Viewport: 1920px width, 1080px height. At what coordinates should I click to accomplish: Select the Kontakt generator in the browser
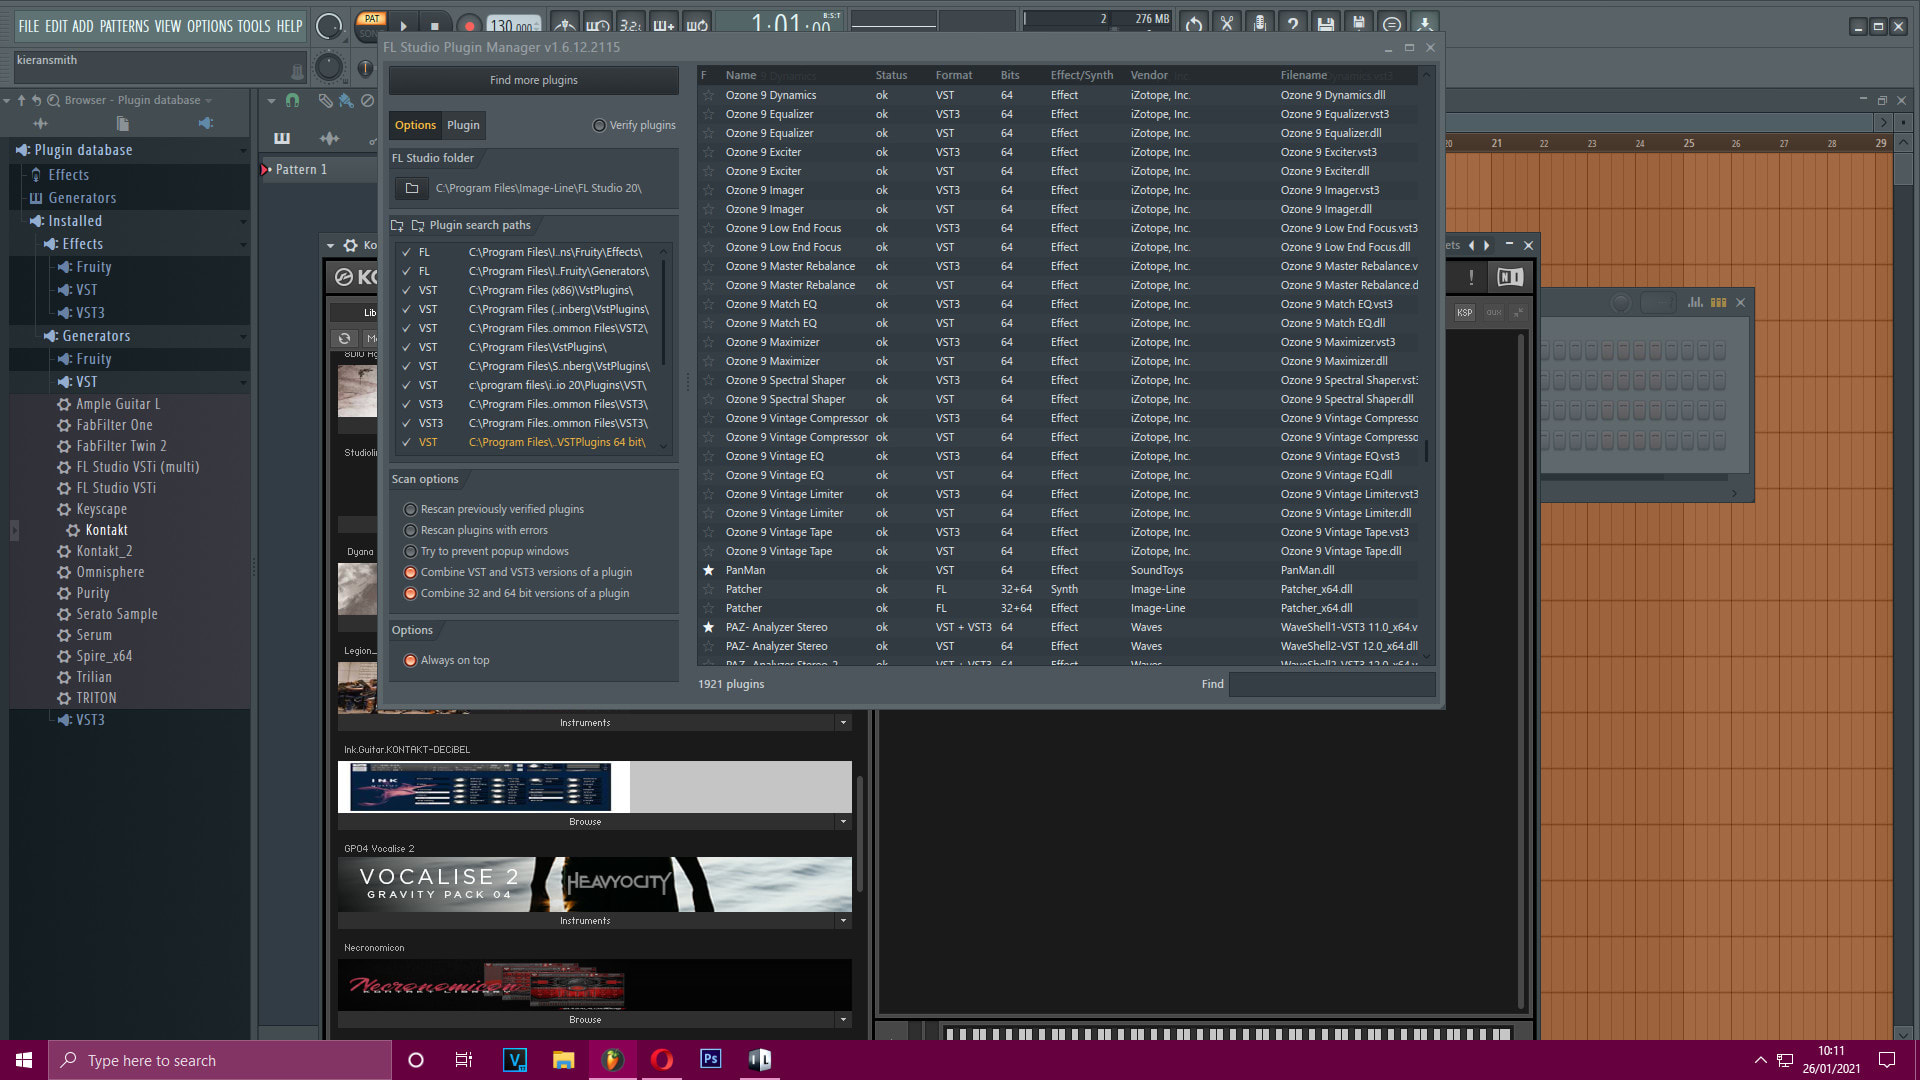tap(106, 530)
